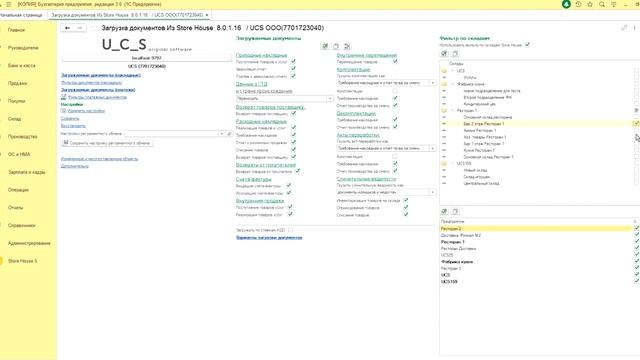Toggle Возврат товаров от покупателя checkbox

(x=297, y=171)
